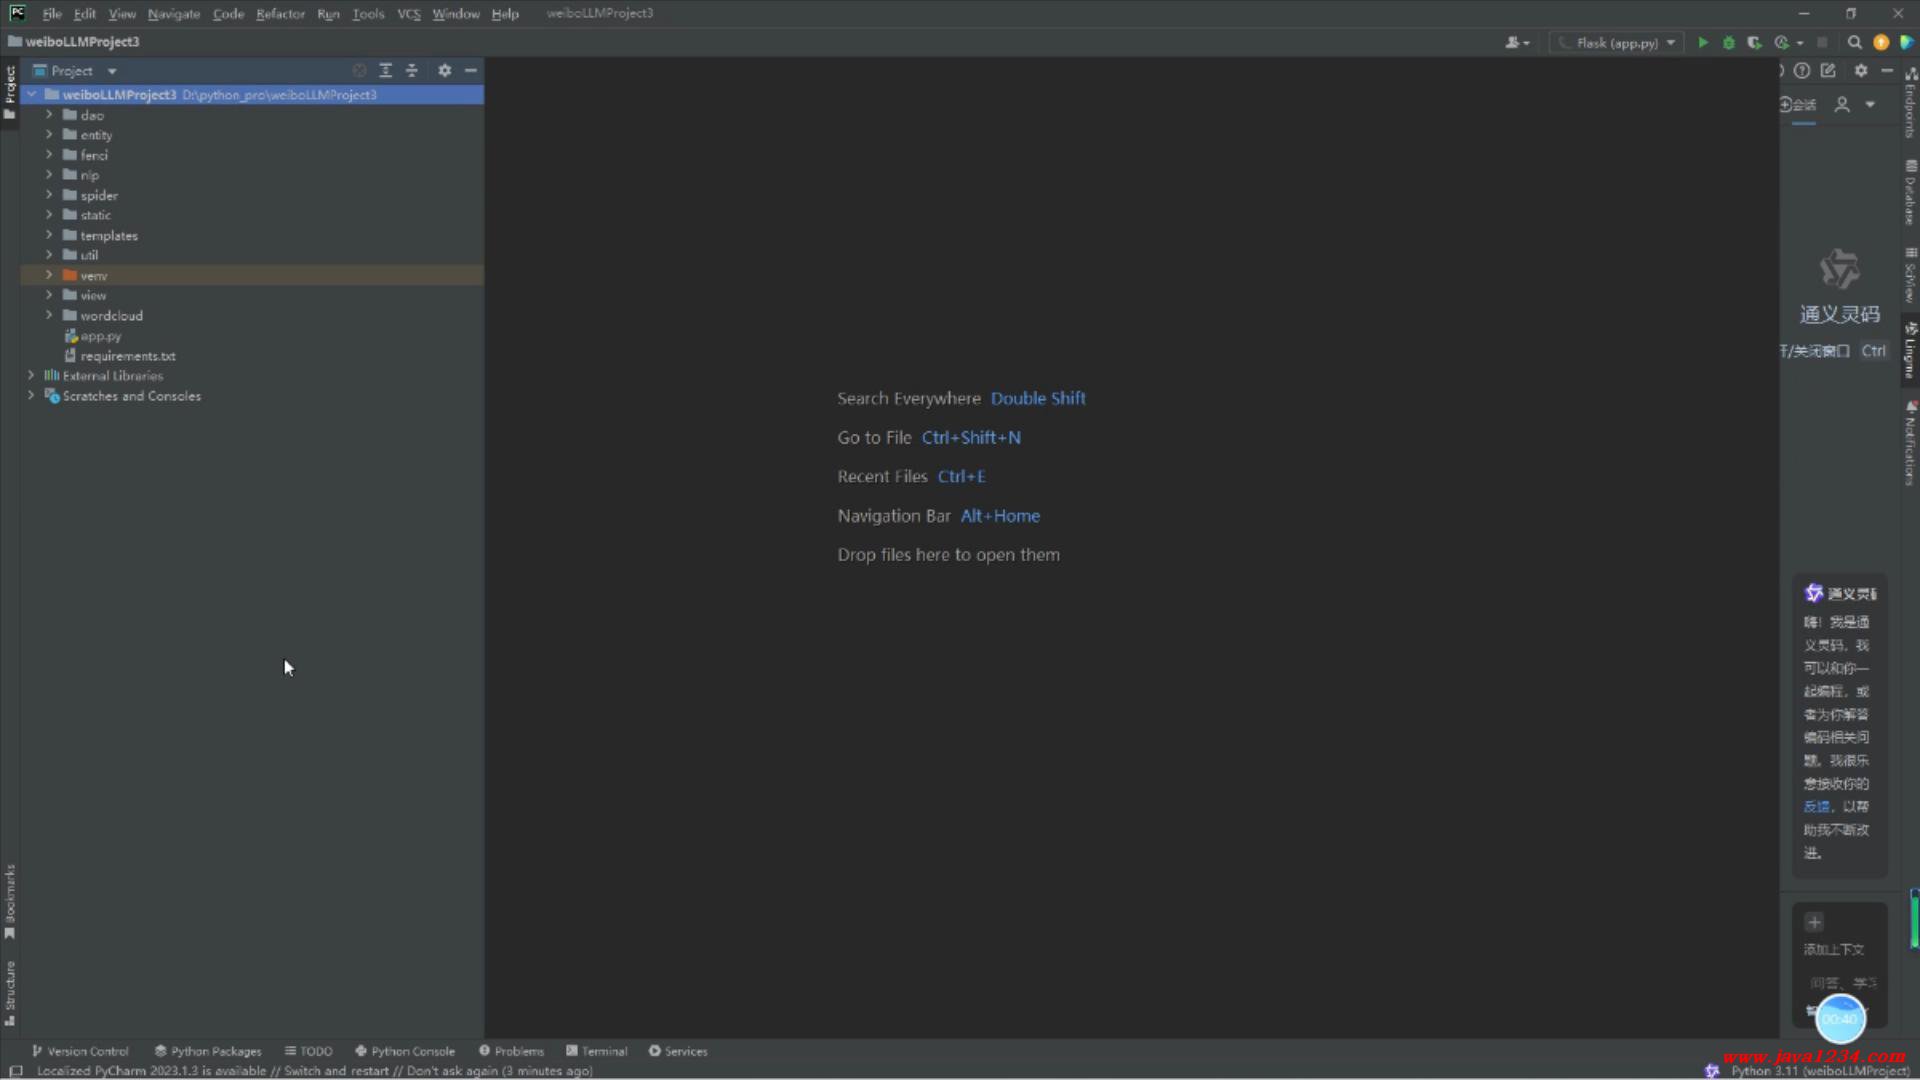Screen dimensions: 1920x1080
Task: Click Add context plus button in Lingma panel
Action: pyautogui.click(x=1814, y=922)
